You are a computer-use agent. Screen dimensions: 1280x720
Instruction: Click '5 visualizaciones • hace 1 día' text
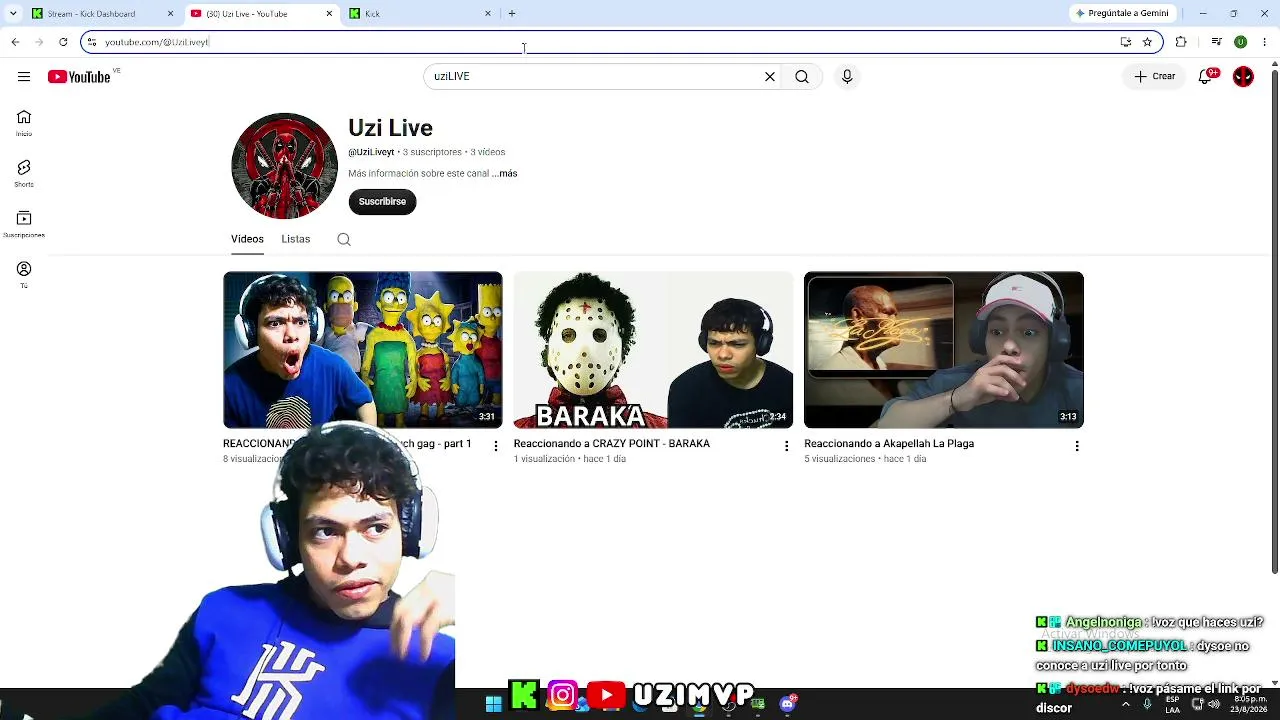pyautogui.click(x=865, y=459)
